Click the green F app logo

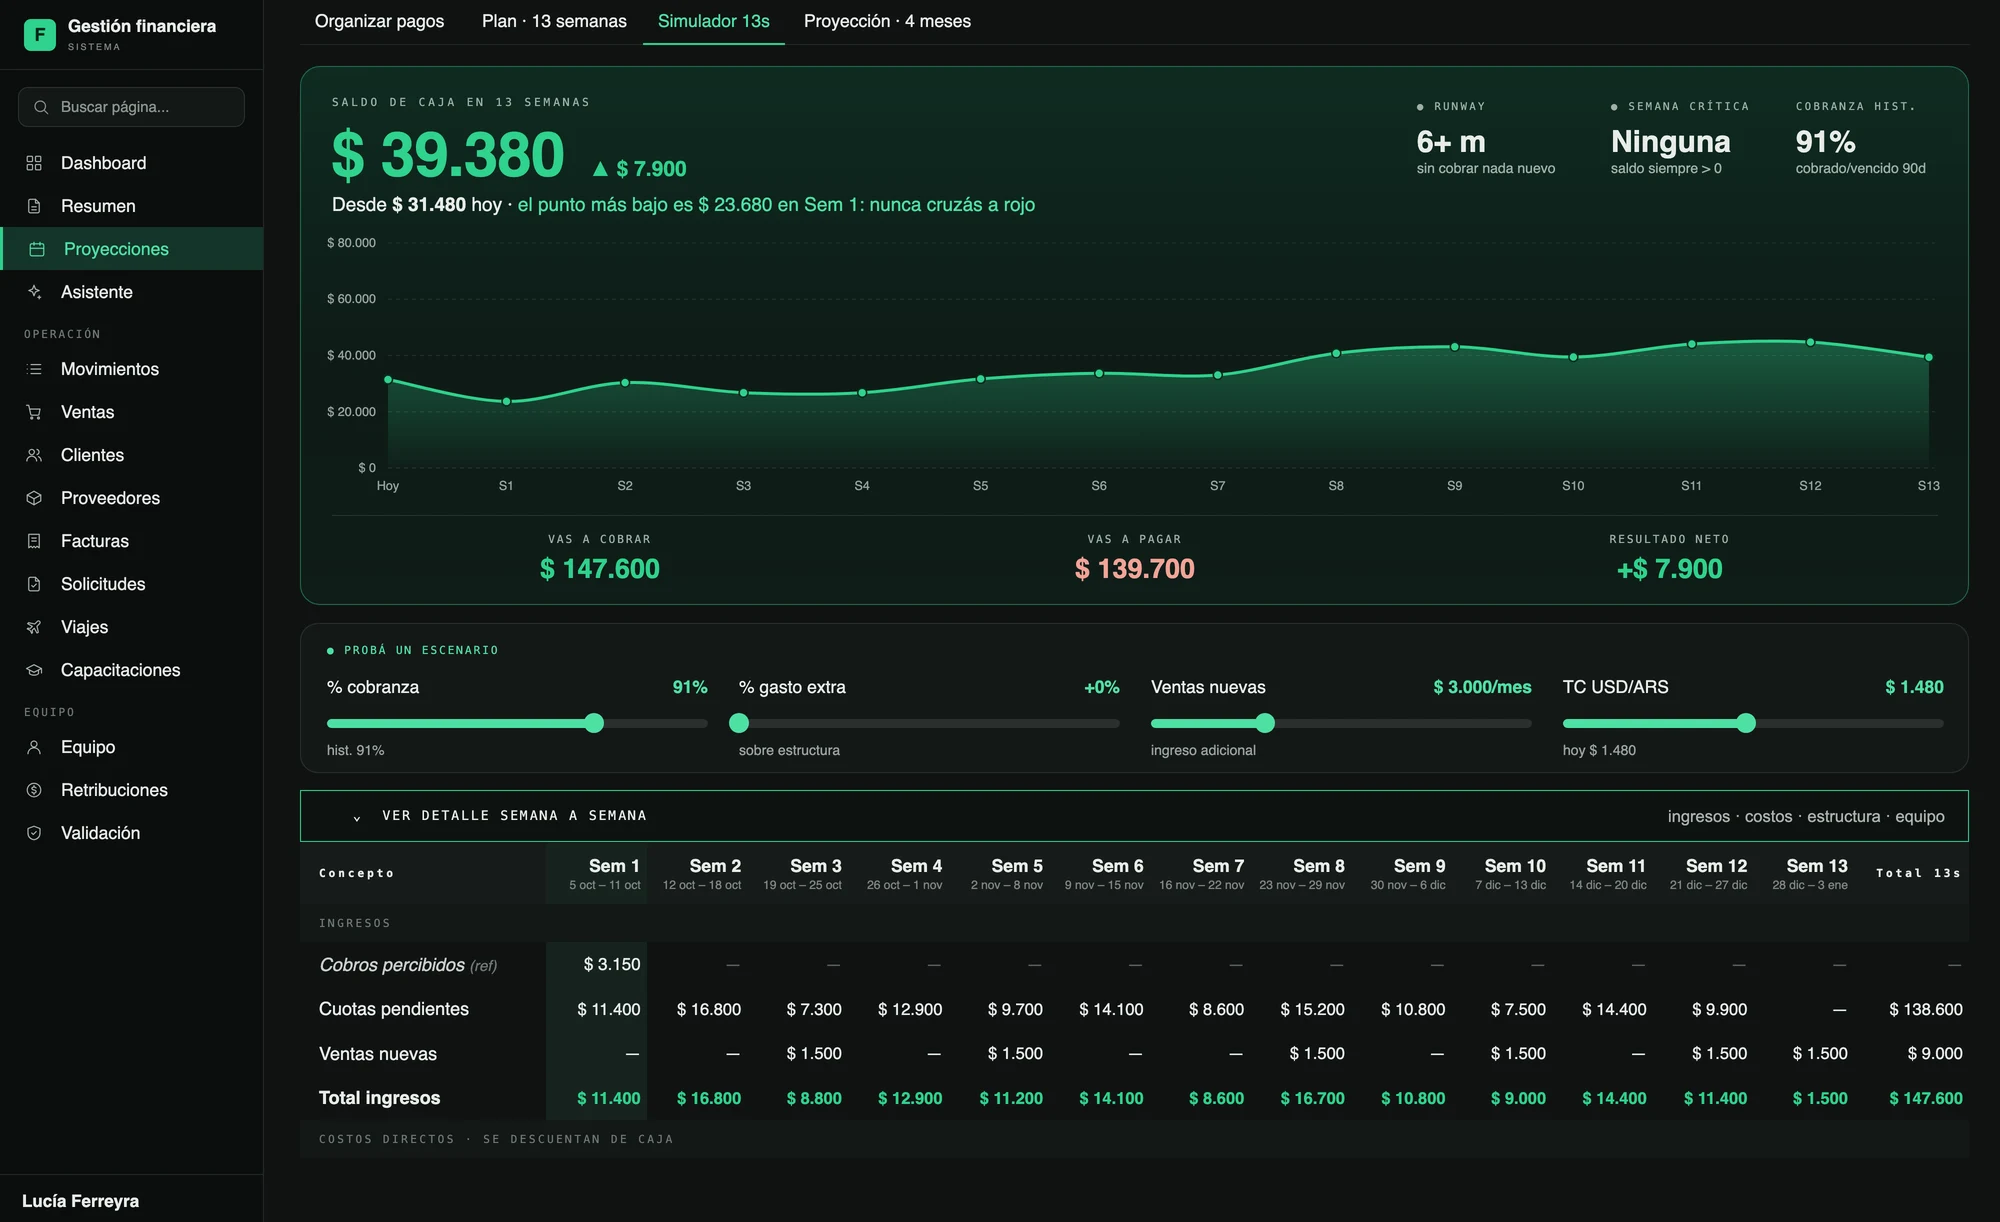[40, 35]
